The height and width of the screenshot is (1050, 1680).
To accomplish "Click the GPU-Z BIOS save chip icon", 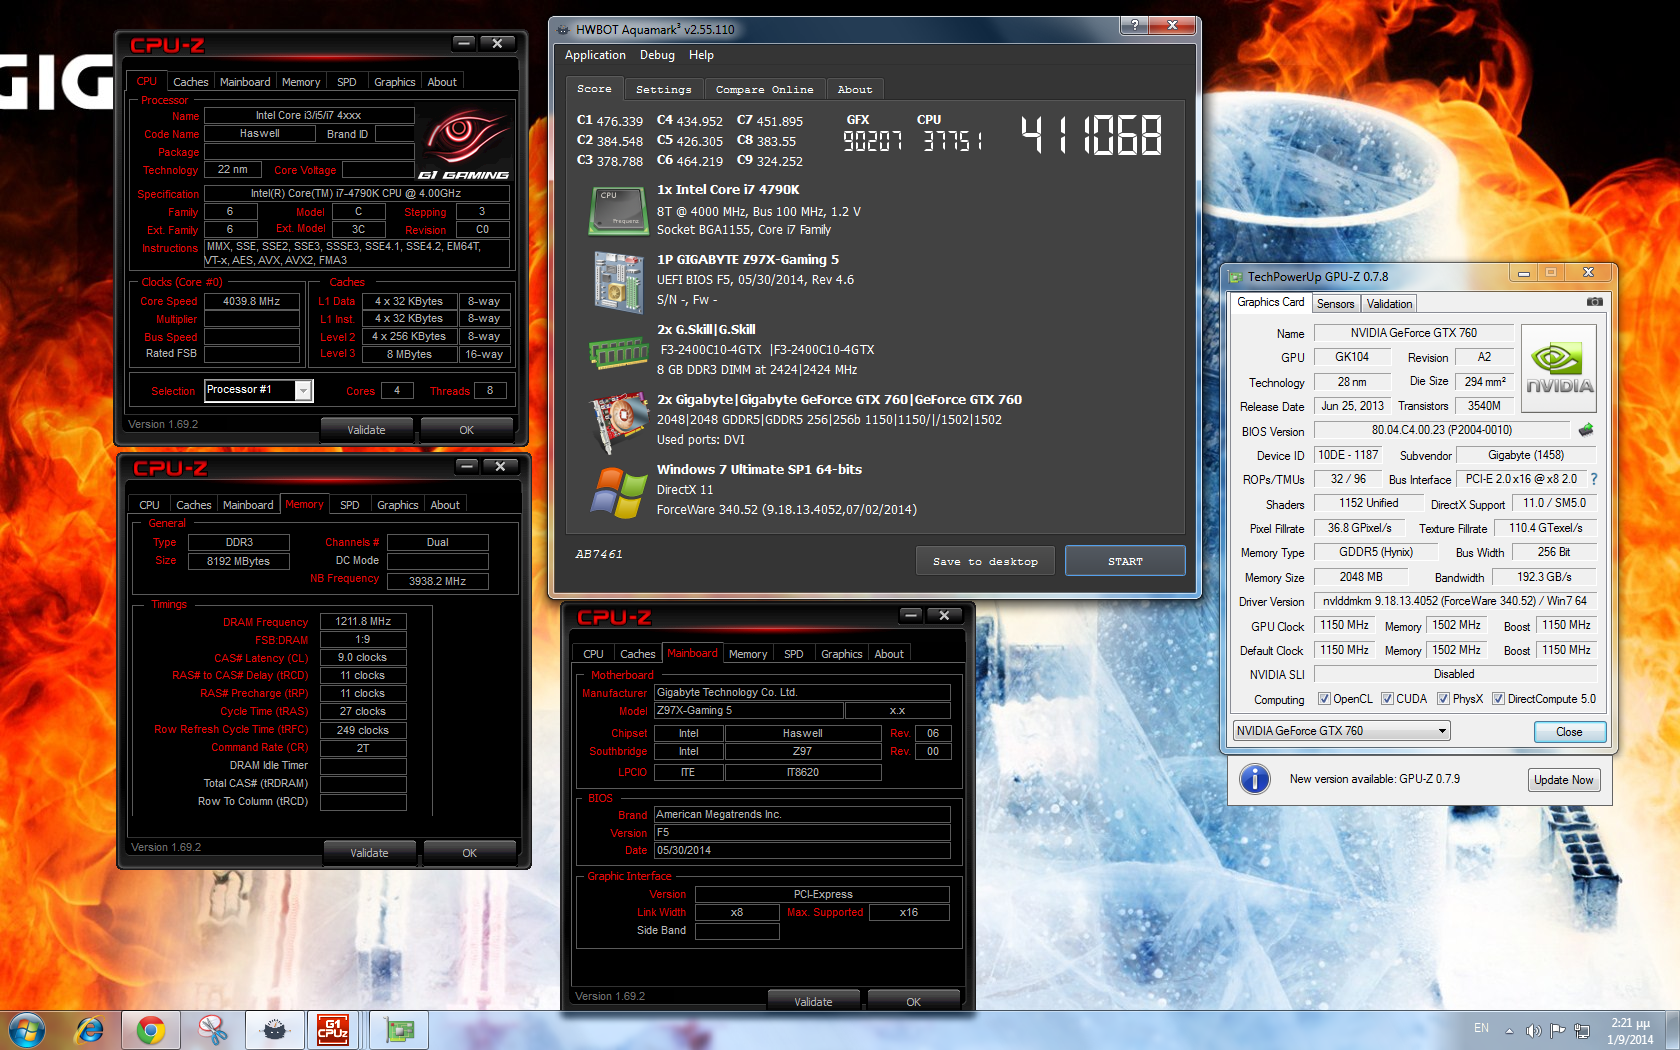I will (x=1586, y=430).
